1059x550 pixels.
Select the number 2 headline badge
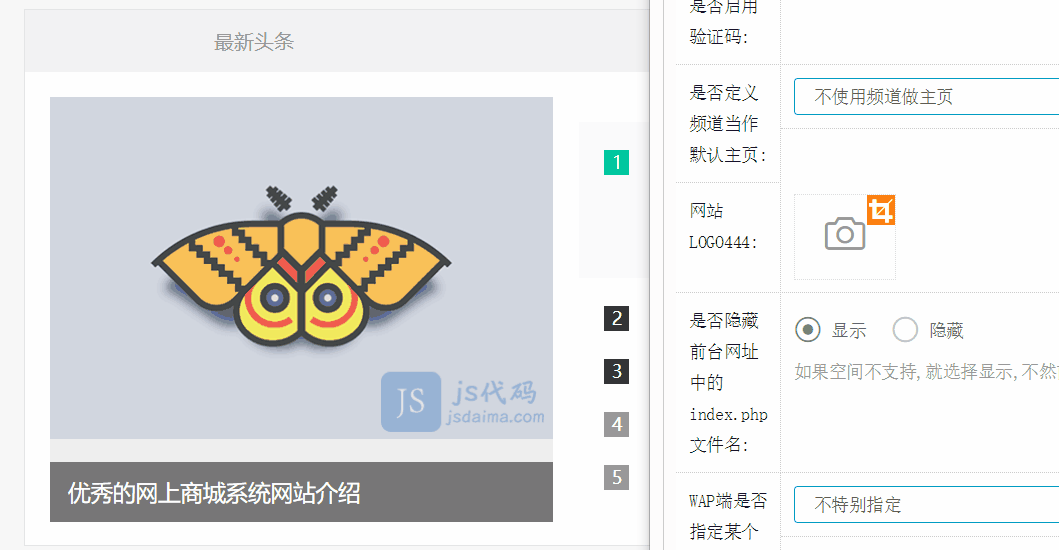(x=617, y=319)
